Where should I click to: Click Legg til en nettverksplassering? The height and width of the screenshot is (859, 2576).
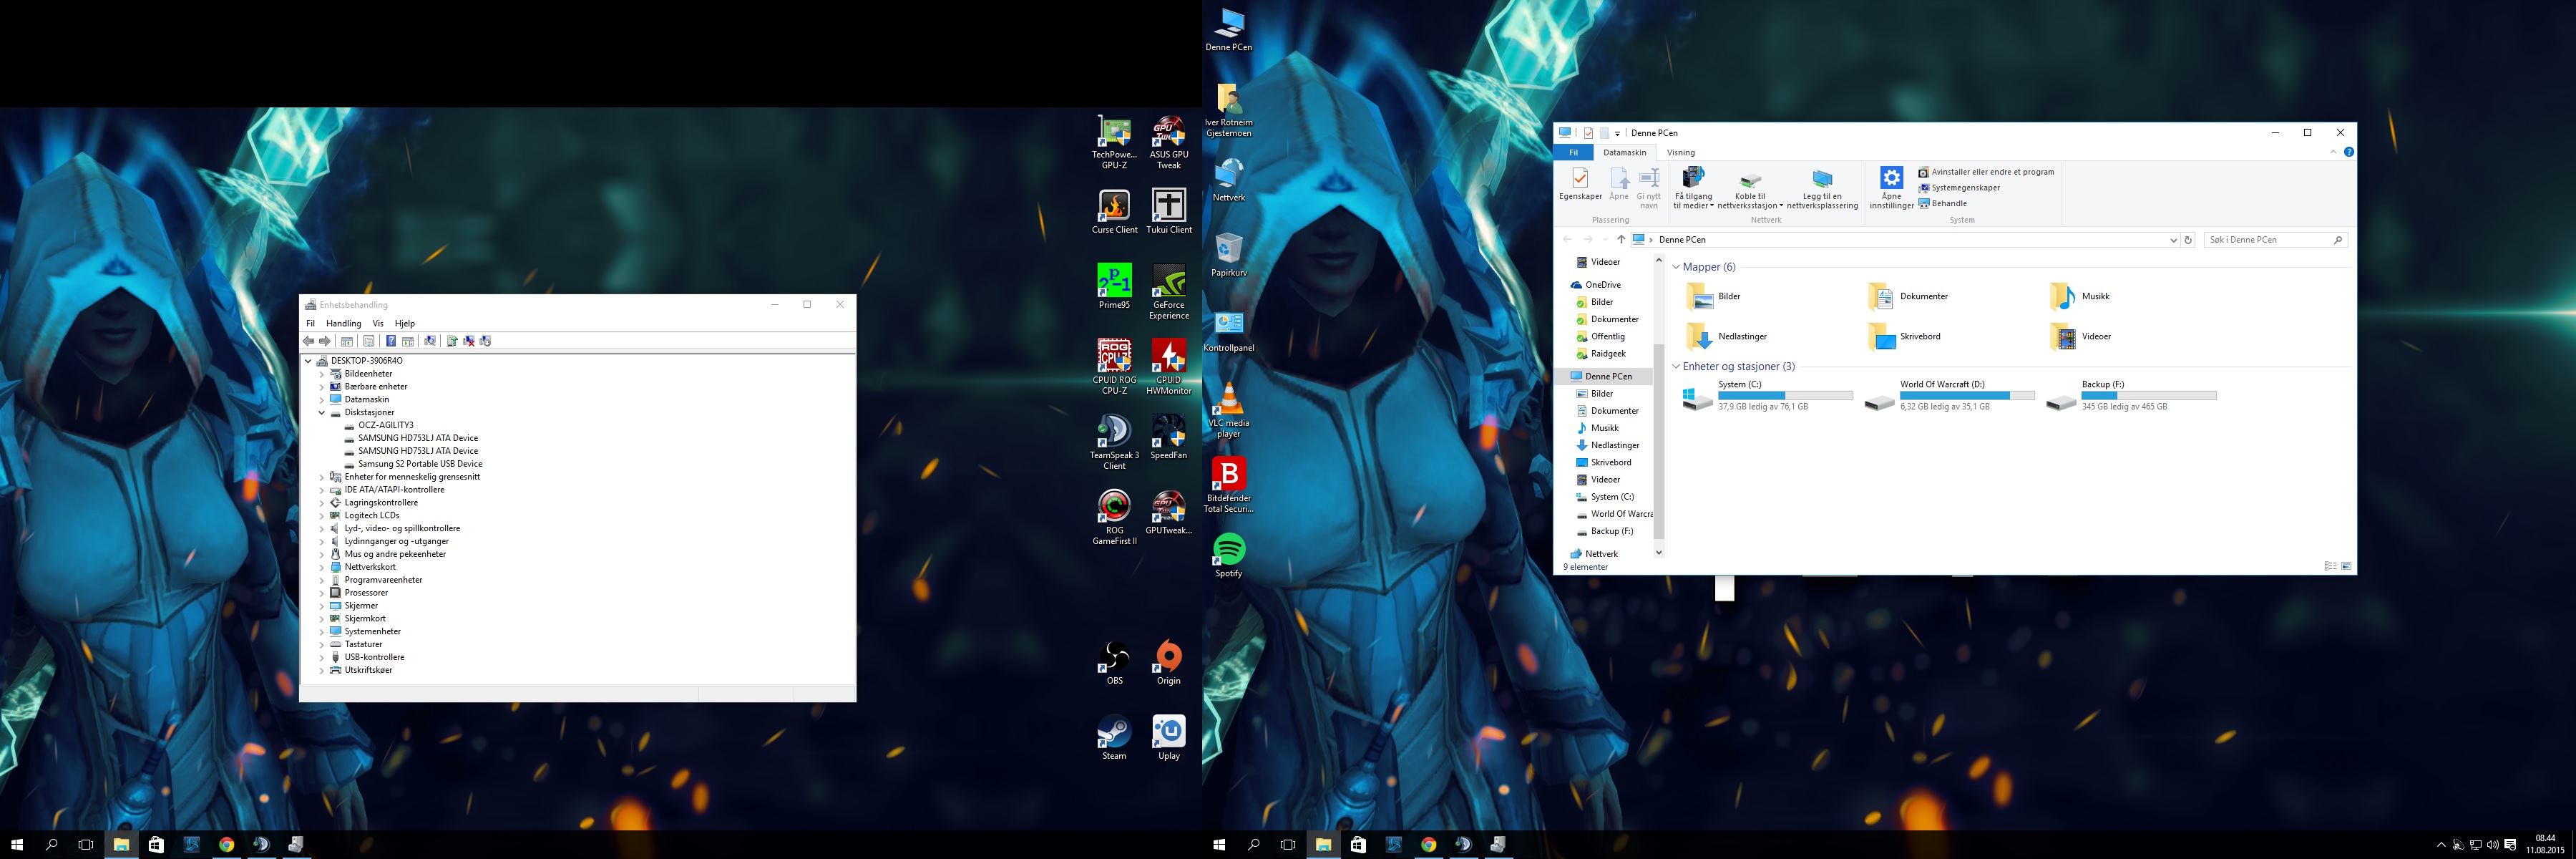coord(1822,189)
